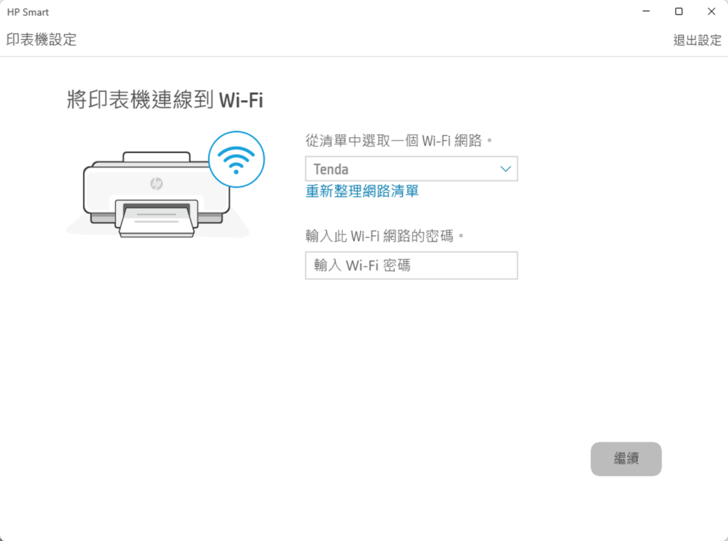The height and width of the screenshot is (541, 728).
Task: Expand the Wi-Fi network list chevron arrow
Action: tap(505, 169)
